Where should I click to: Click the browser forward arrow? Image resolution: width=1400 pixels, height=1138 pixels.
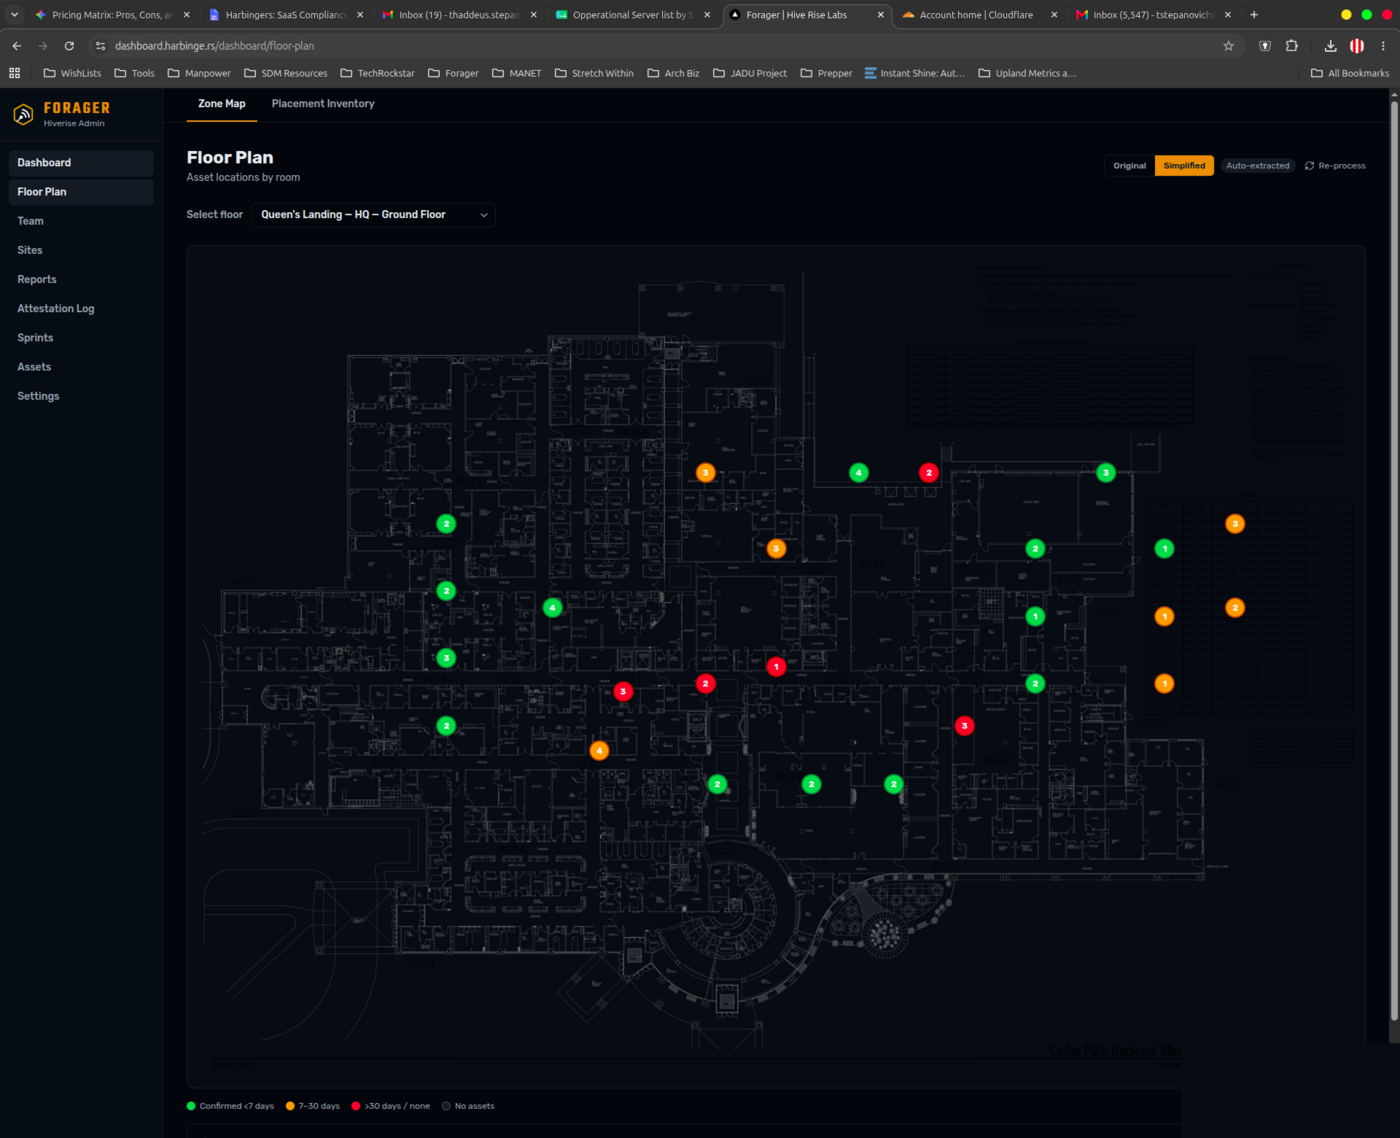click(43, 46)
